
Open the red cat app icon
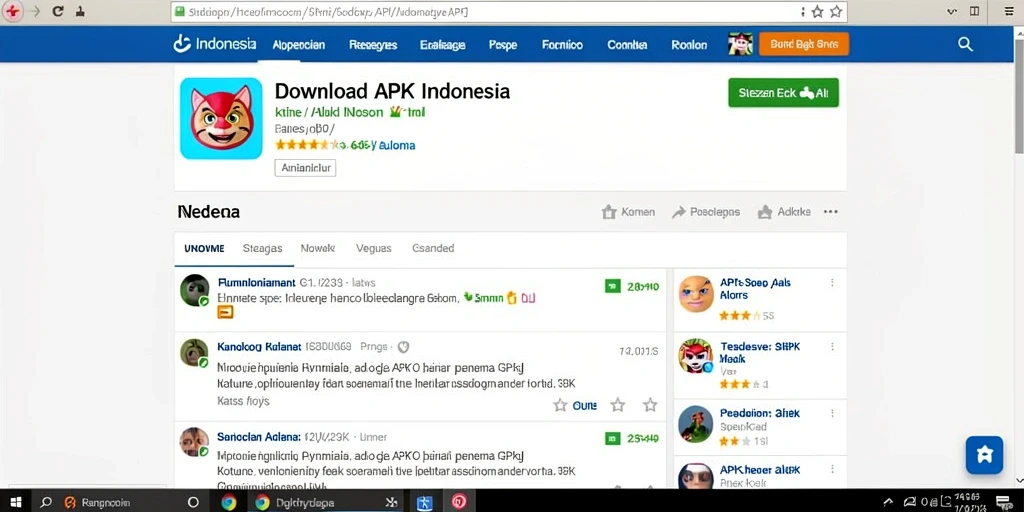point(221,118)
